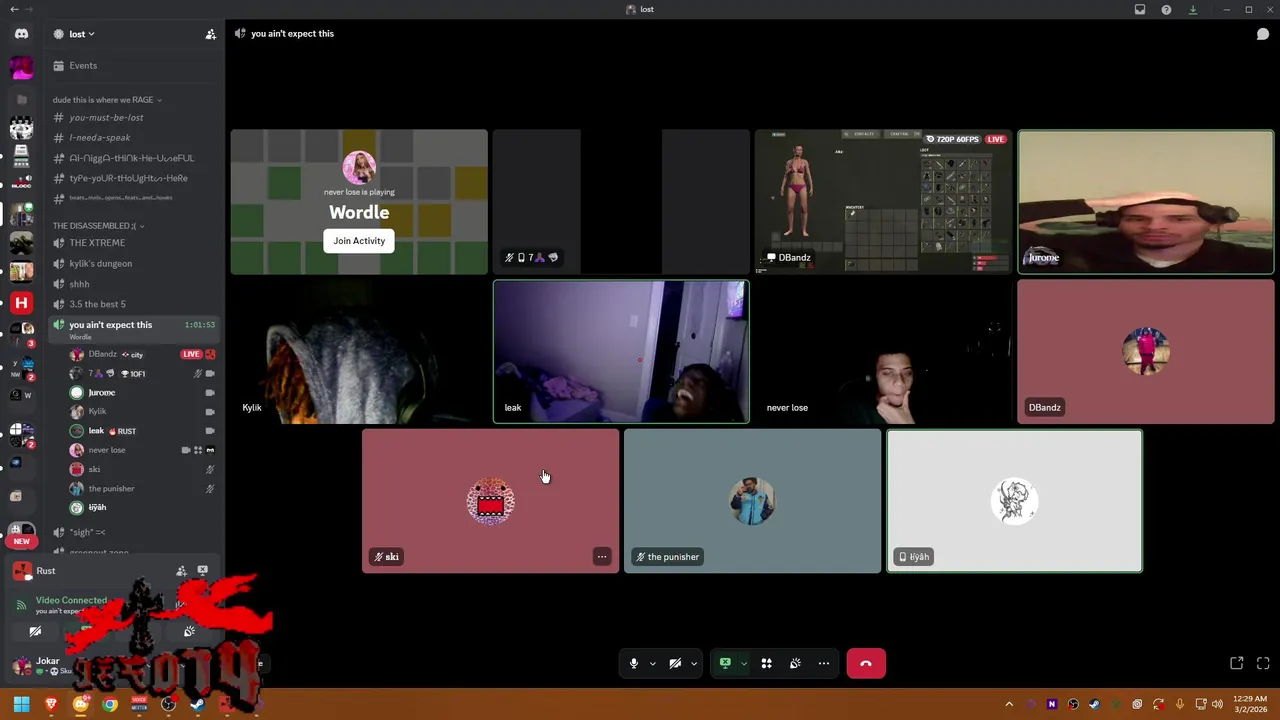
Task: Focus never lose's video tile
Action: coord(883,352)
